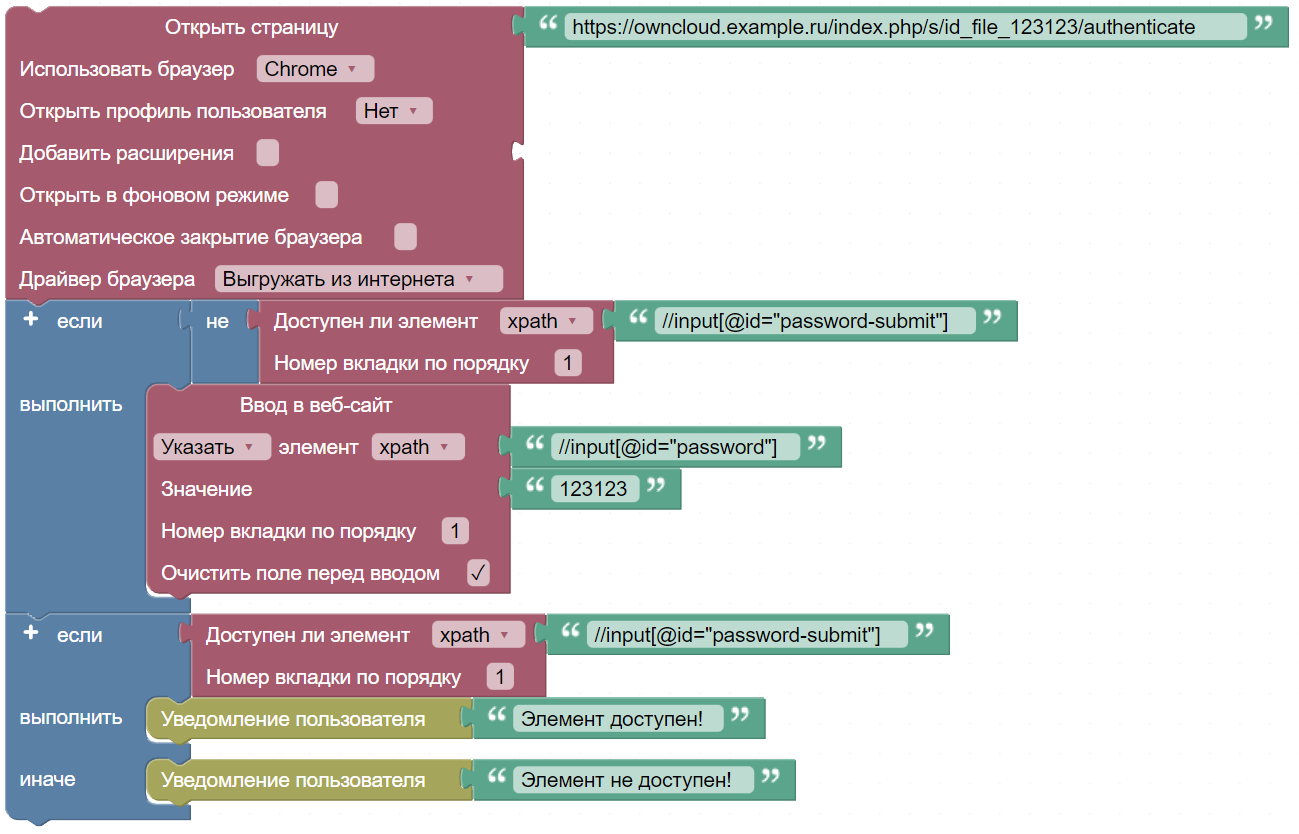Edit tab number field in 'не' condition block
This screenshot has width=1299, height=834.
[567, 363]
